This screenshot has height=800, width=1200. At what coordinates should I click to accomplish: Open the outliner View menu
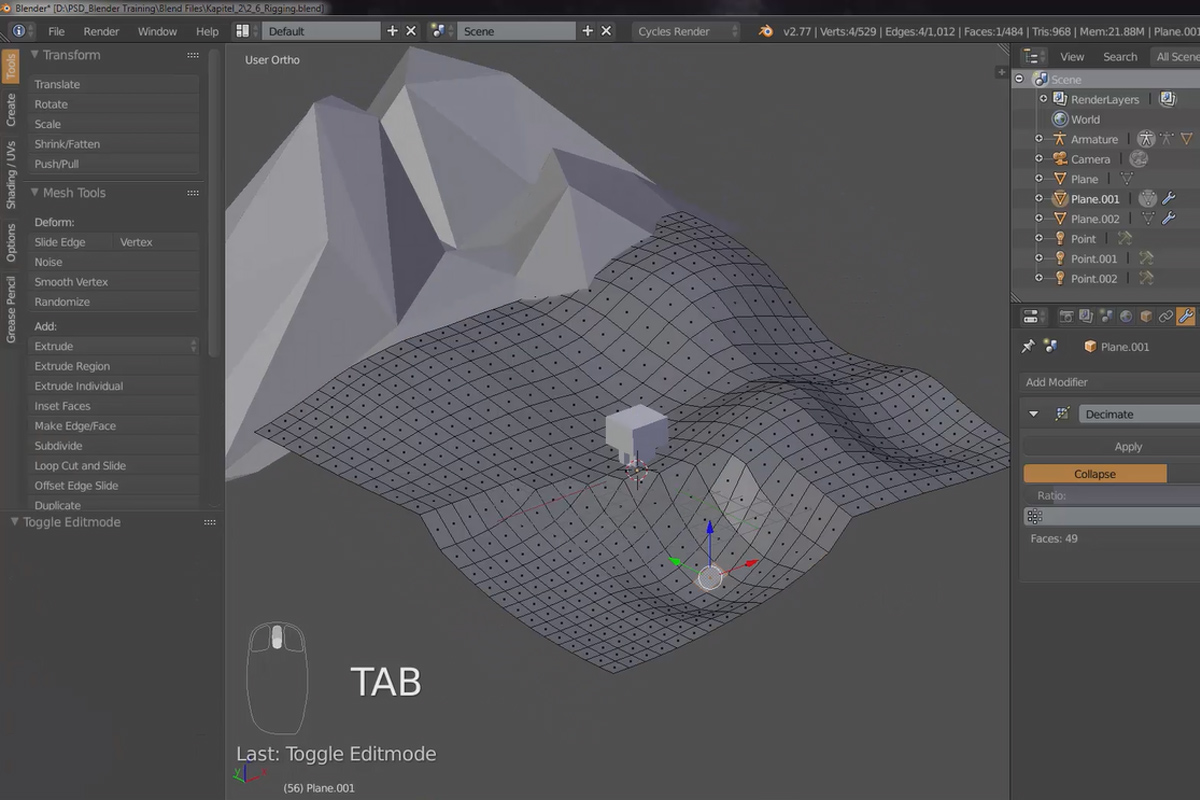tap(1072, 57)
